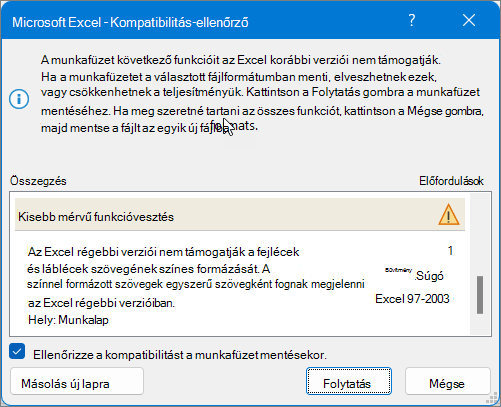This screenshot has width=501, height=407.
Task: Click the blue information icon
Action: [19, 99]
